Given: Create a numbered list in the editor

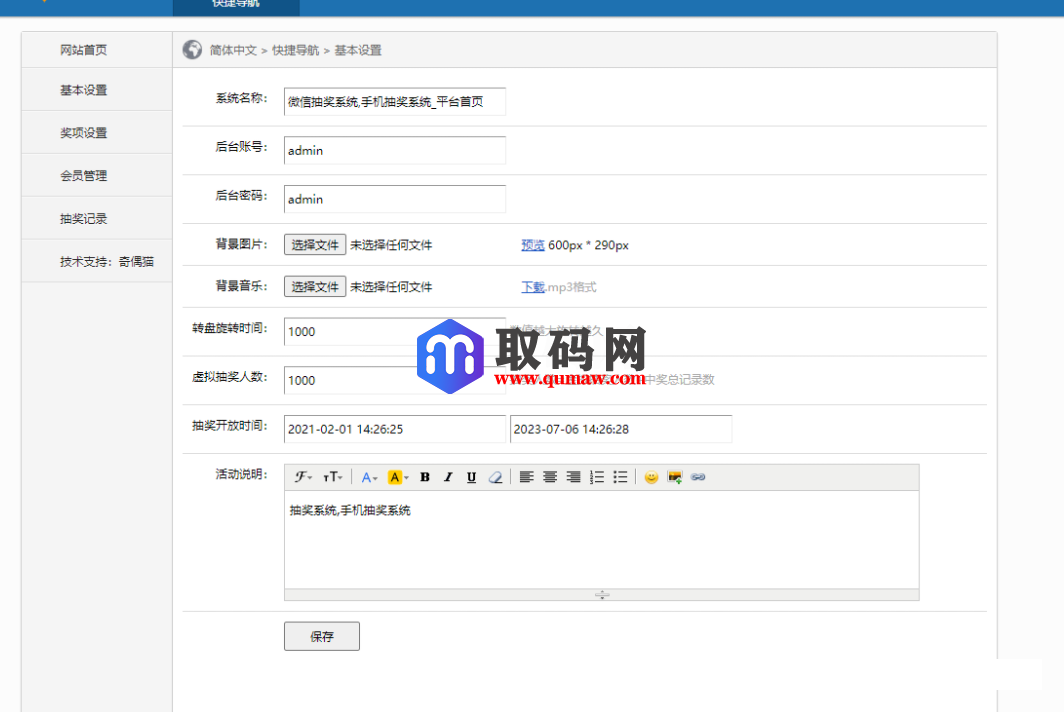Looking at the screenshot, I should [x=596, y=477].
